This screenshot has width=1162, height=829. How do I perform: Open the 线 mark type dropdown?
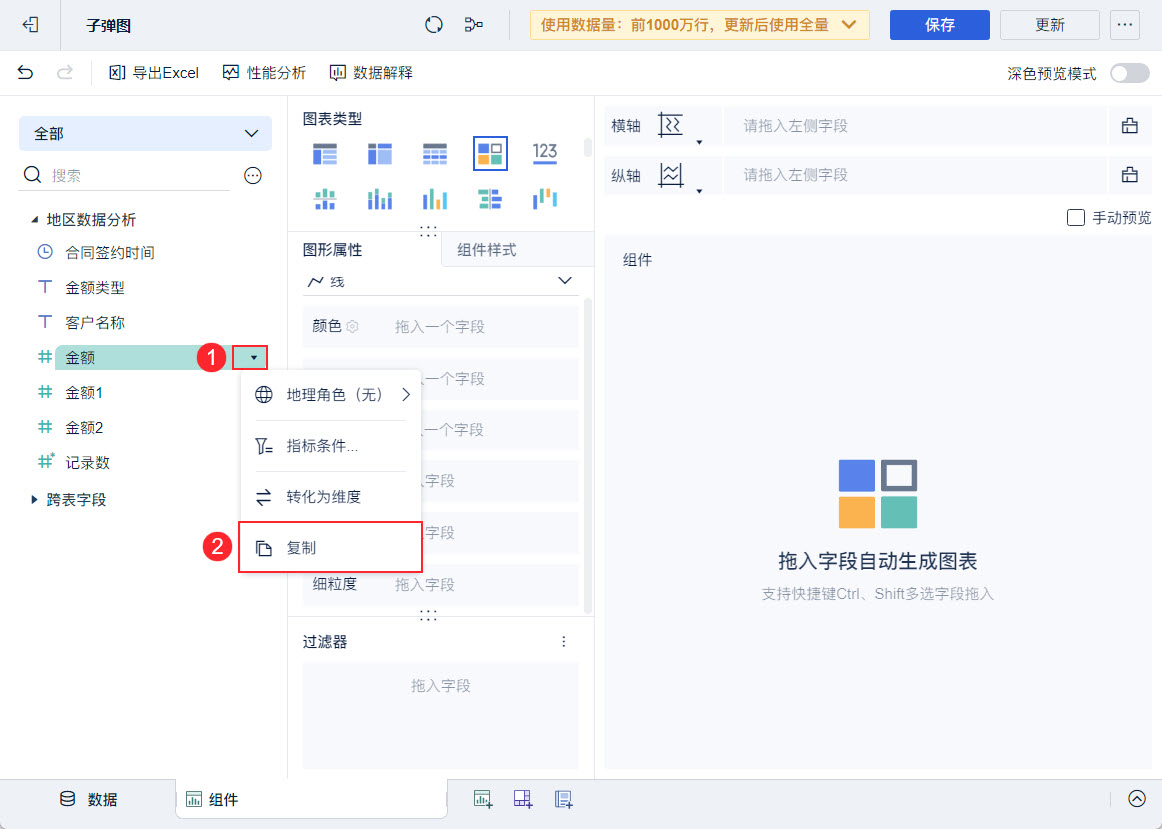coord(440,282)
